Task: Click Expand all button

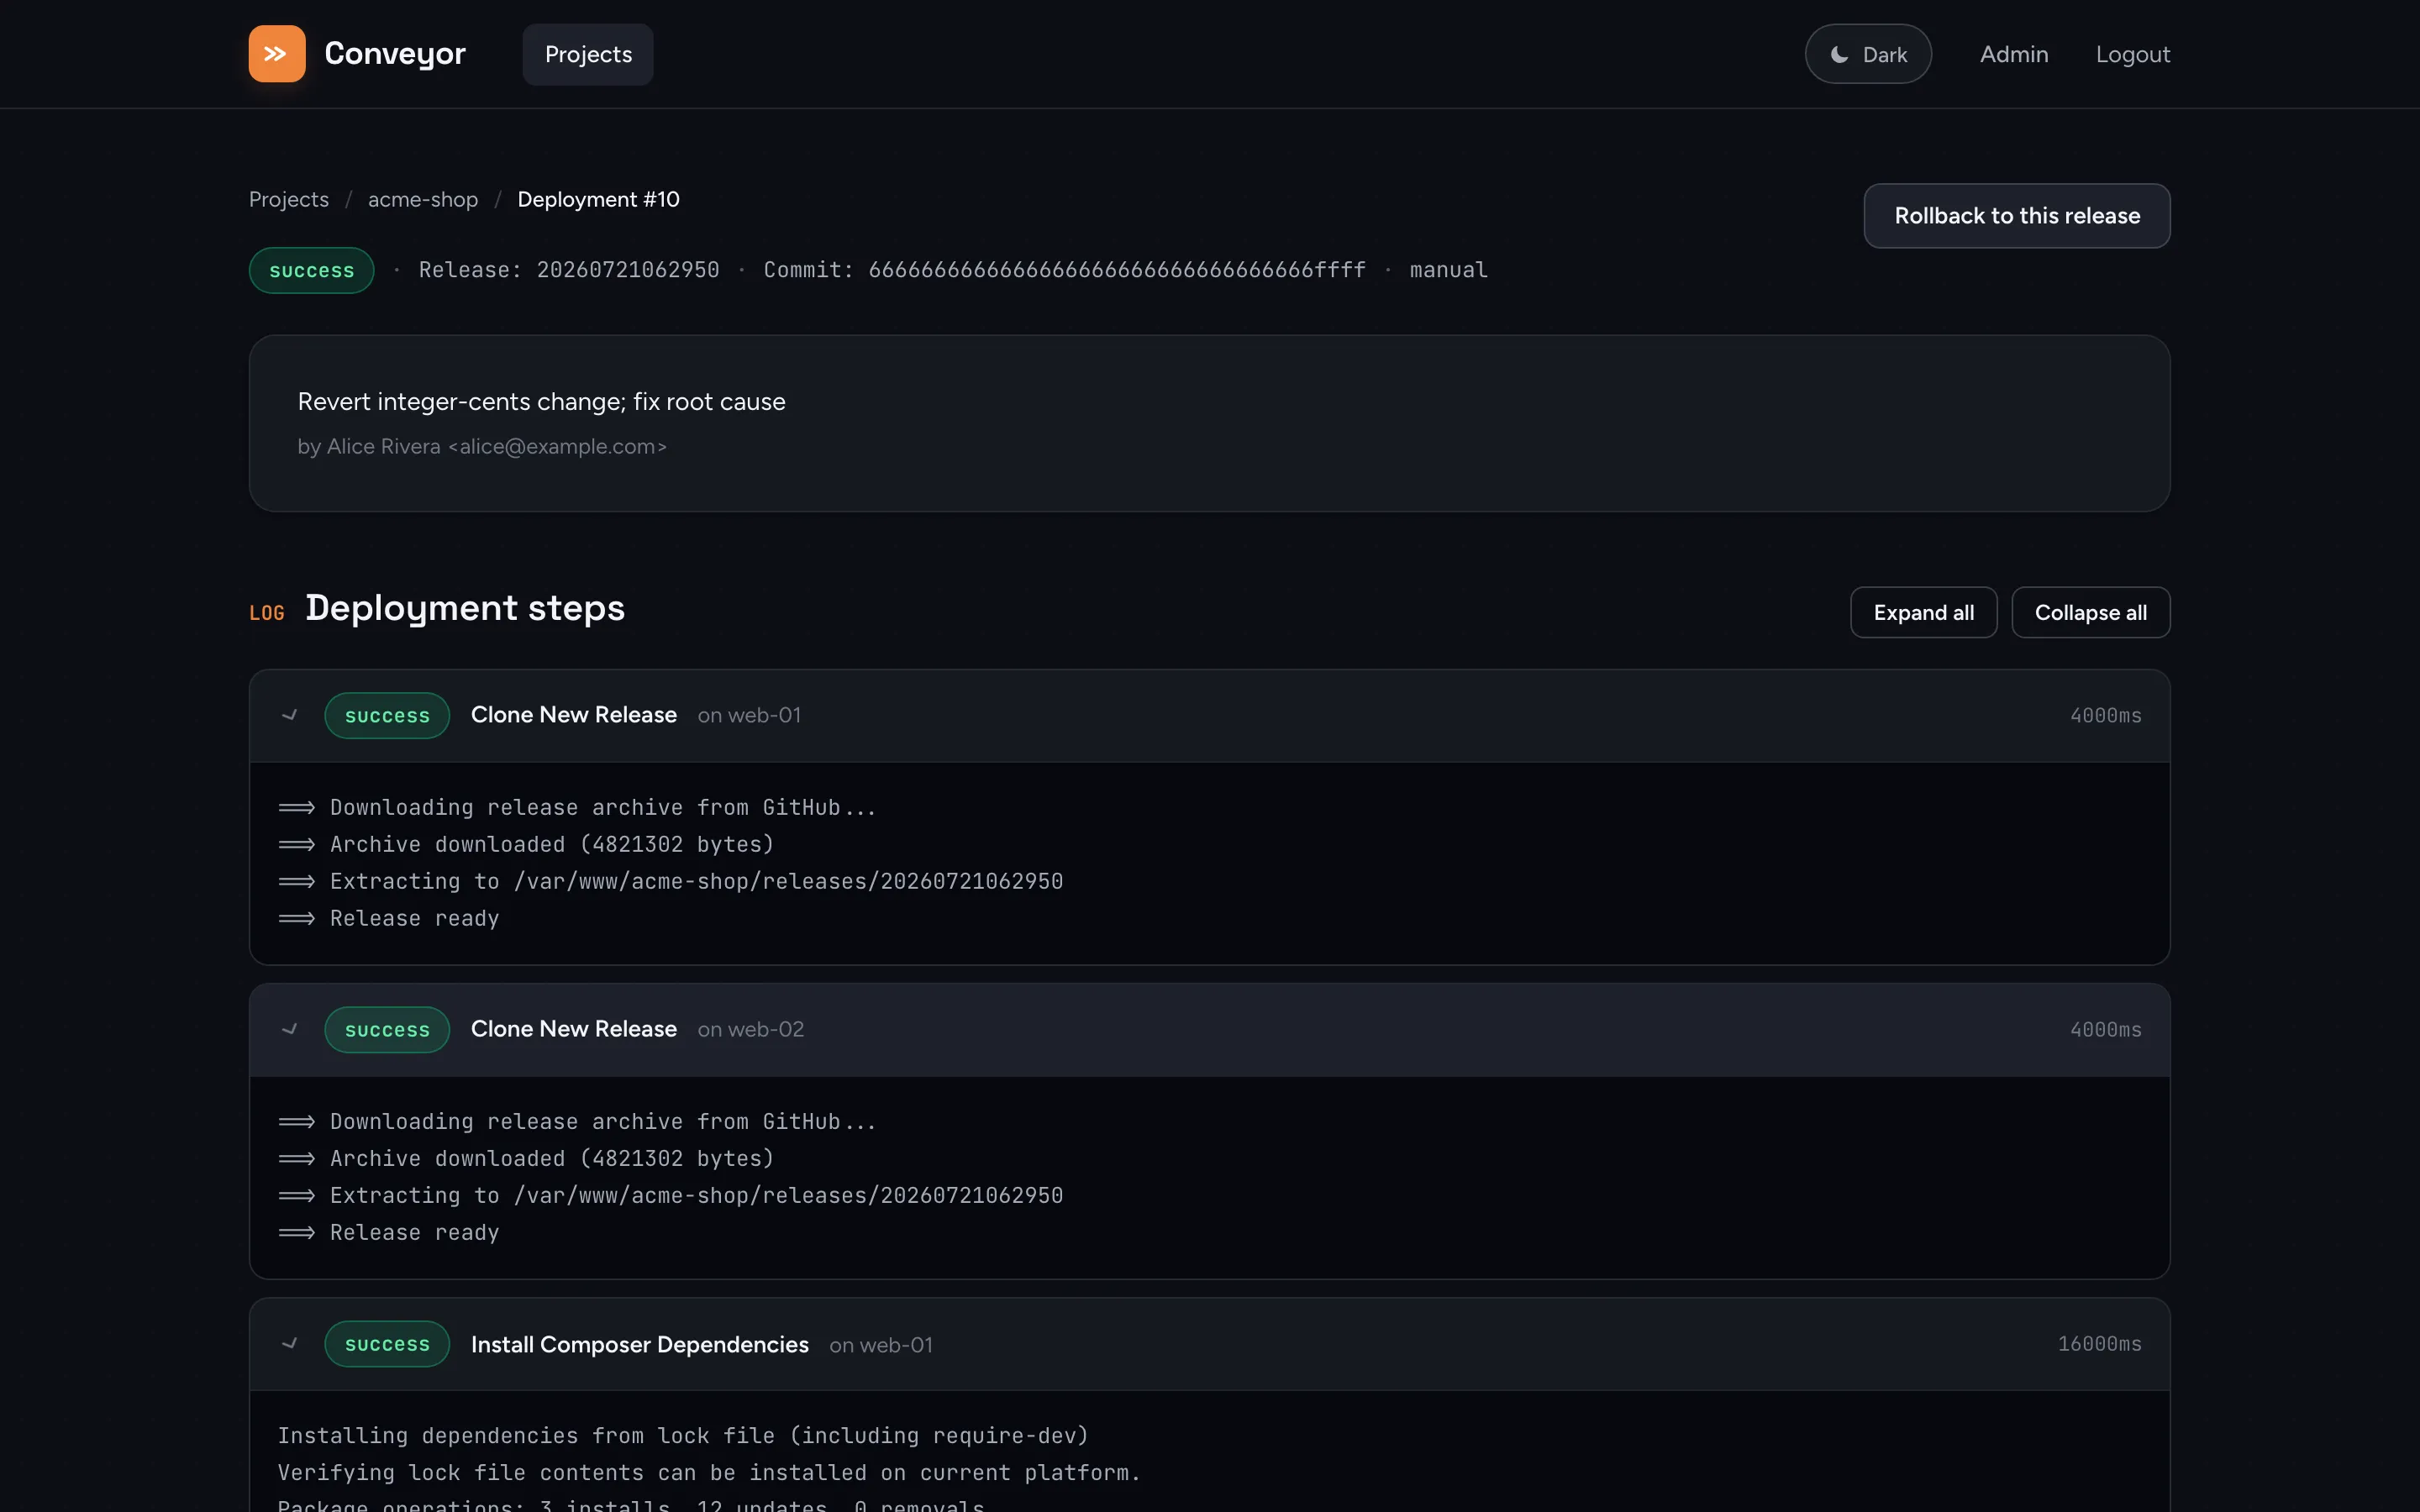Action: (x=1924, y=612)
